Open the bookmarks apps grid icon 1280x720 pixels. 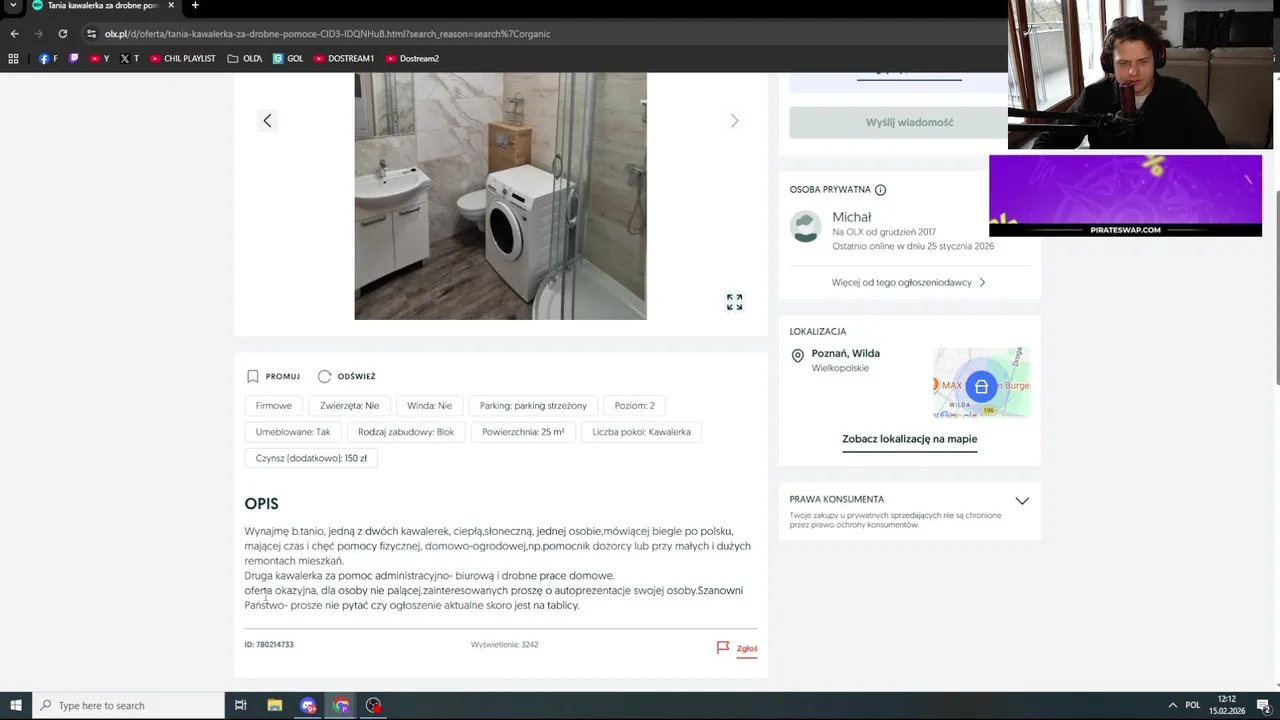[13, 59]
